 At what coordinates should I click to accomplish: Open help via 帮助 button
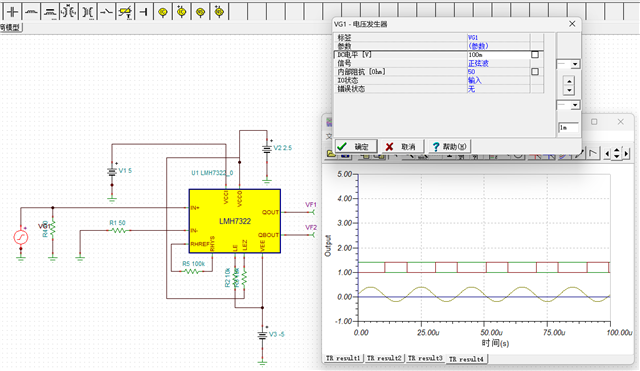point(449,147)
